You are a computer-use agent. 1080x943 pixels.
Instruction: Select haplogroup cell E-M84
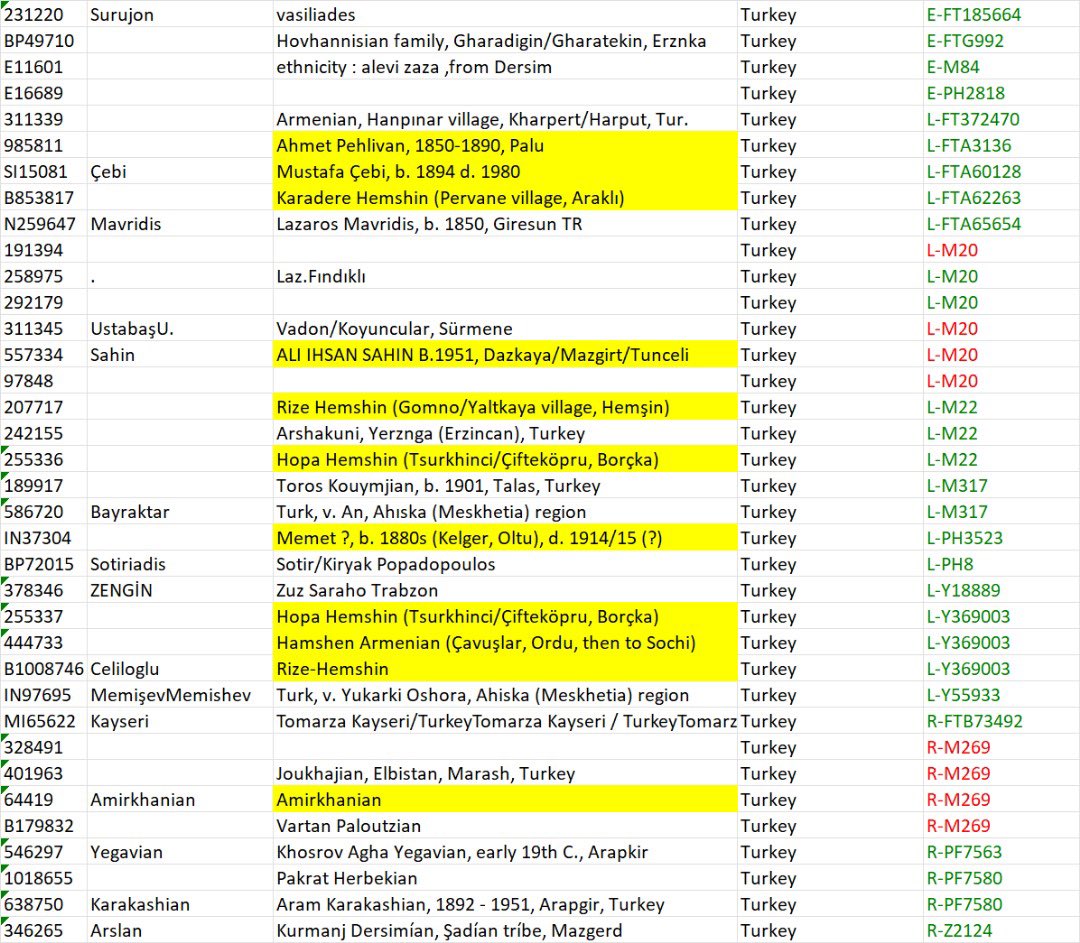(1001, 67)
